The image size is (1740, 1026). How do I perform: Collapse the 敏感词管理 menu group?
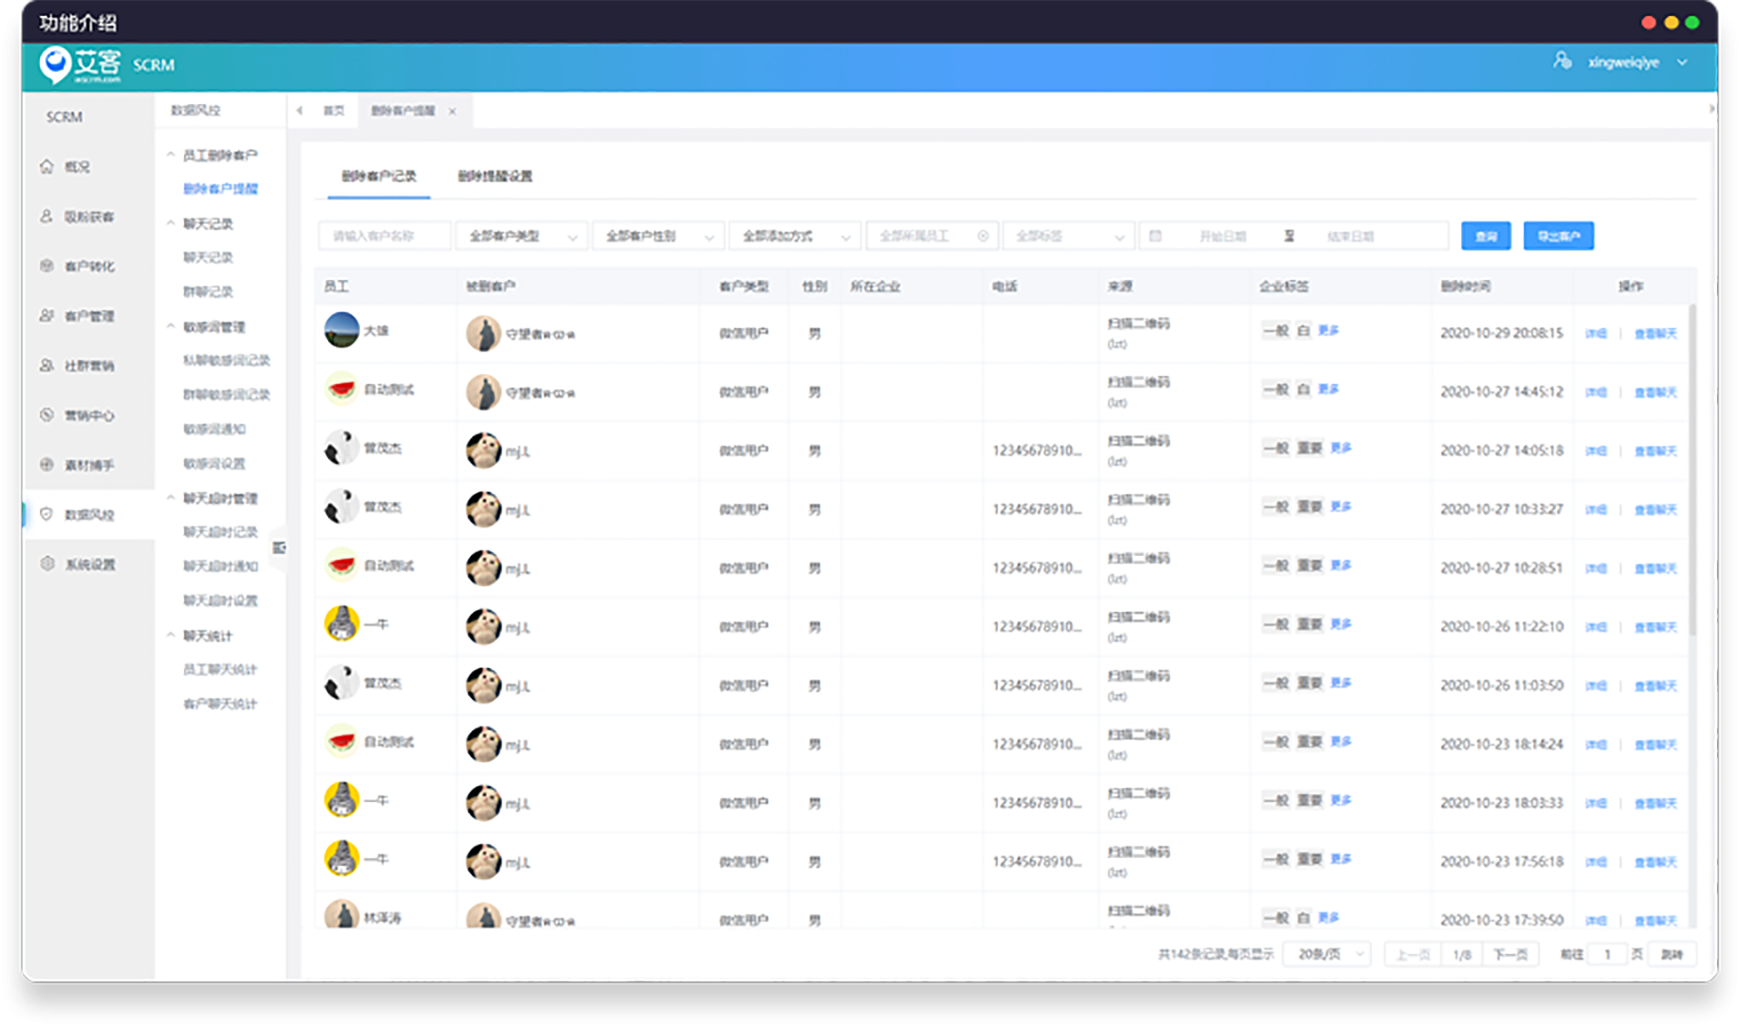(171, 327)
